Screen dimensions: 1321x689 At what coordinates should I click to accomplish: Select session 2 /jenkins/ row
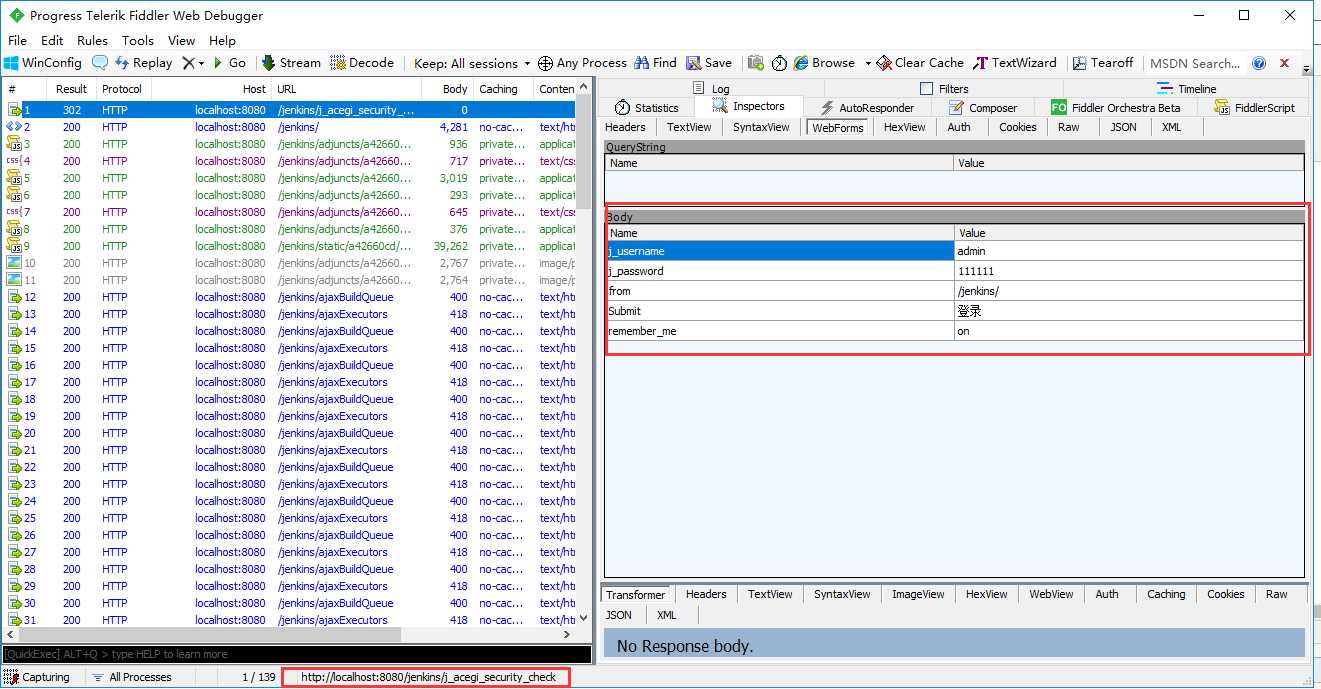290,127
